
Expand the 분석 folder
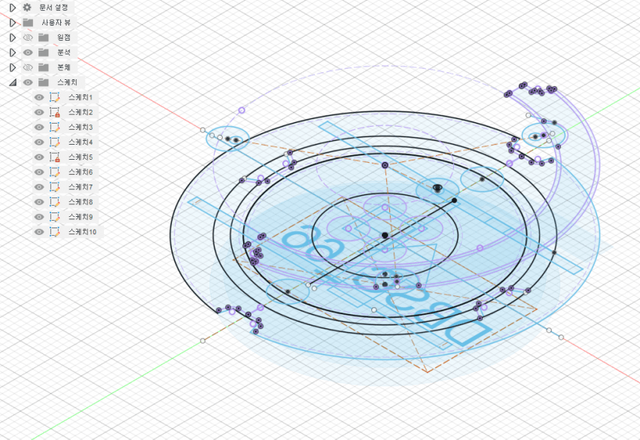[12, 52]
